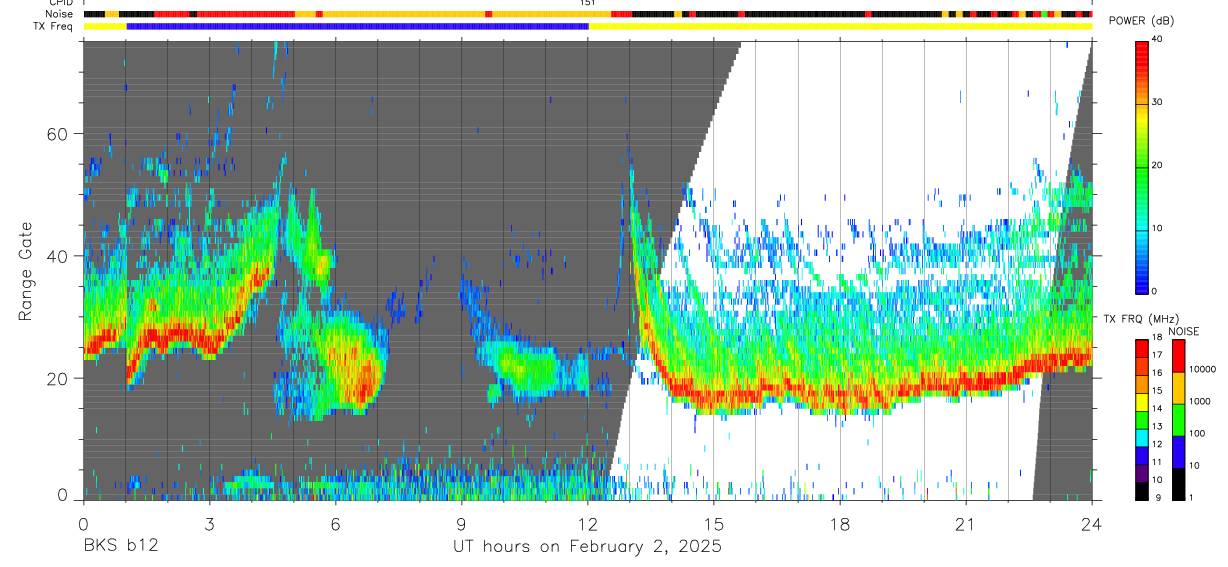This screenshot has width=1228, height=567.
Task: Click the TX FRQ (MHz) color bar
Action: (1141, 419)
